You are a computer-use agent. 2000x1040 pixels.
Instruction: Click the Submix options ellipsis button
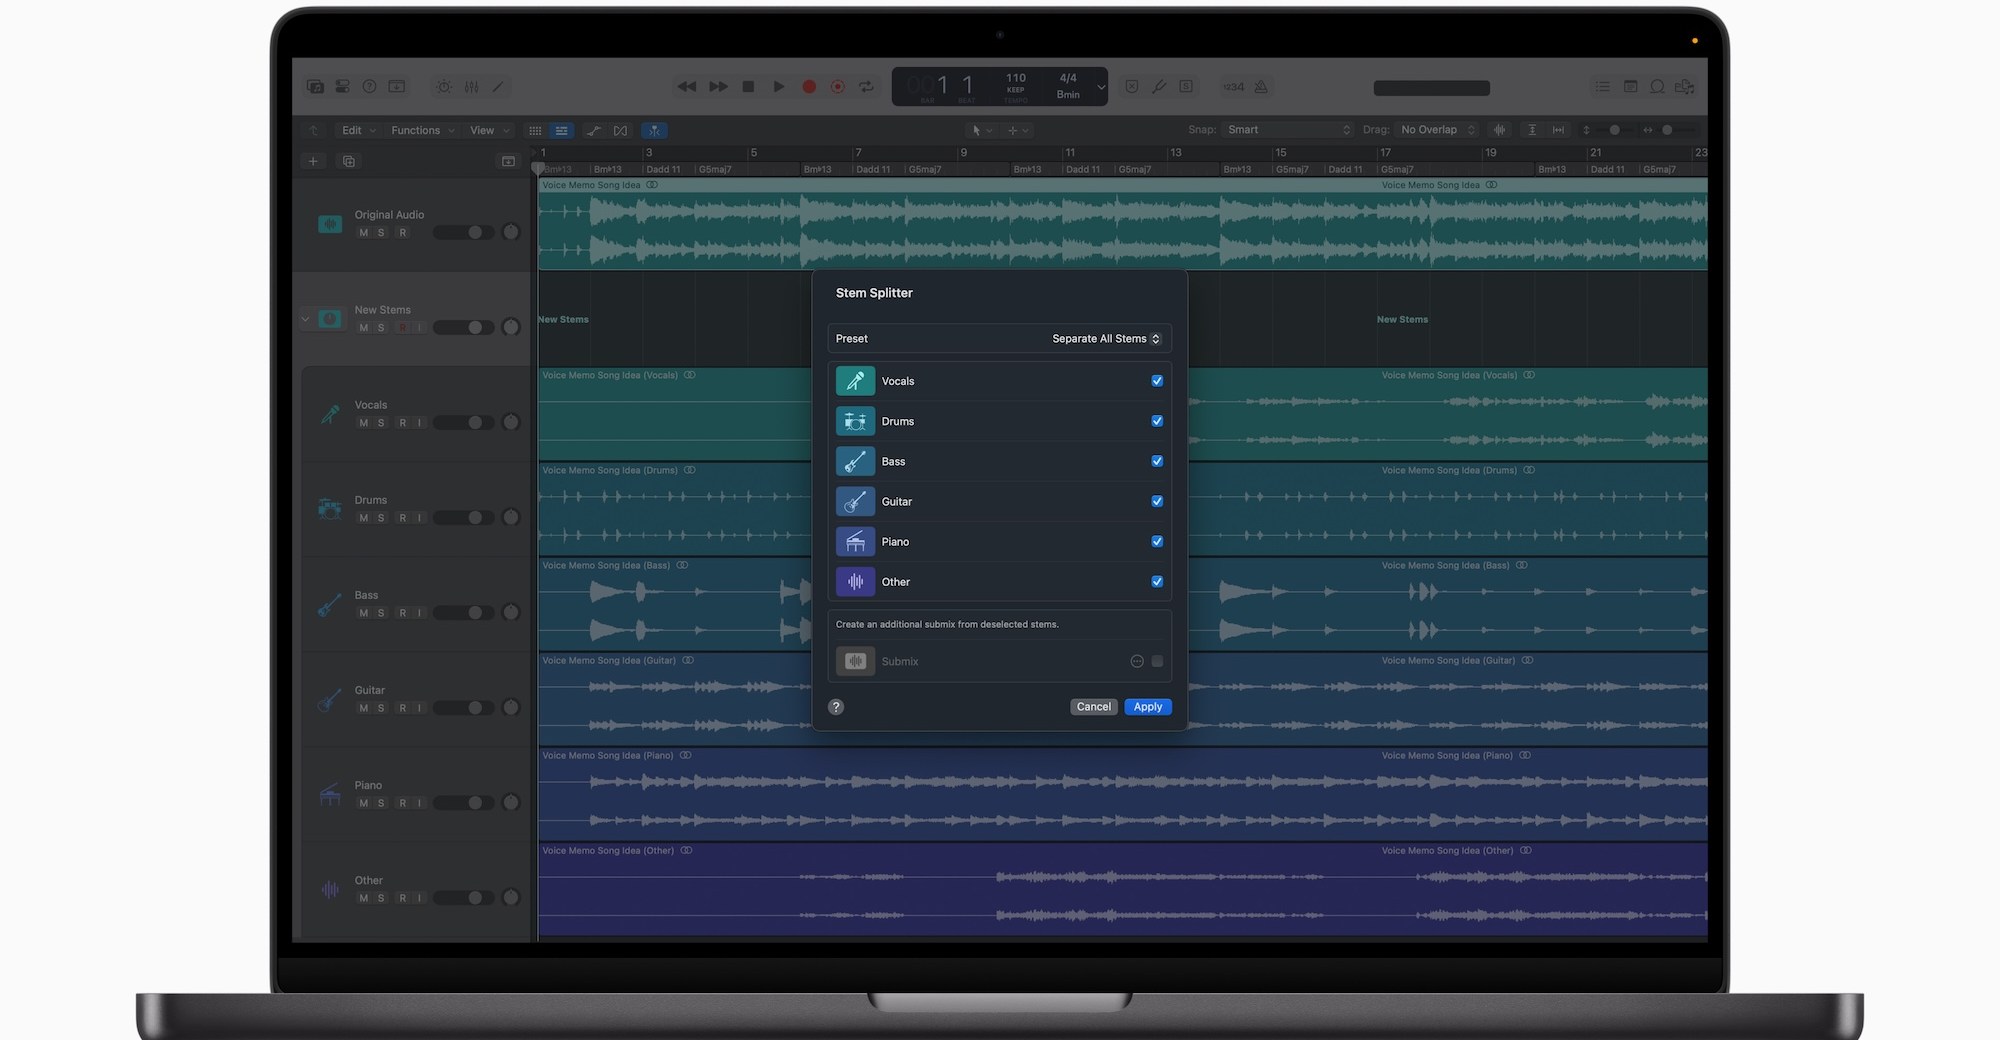point(1137,661)
